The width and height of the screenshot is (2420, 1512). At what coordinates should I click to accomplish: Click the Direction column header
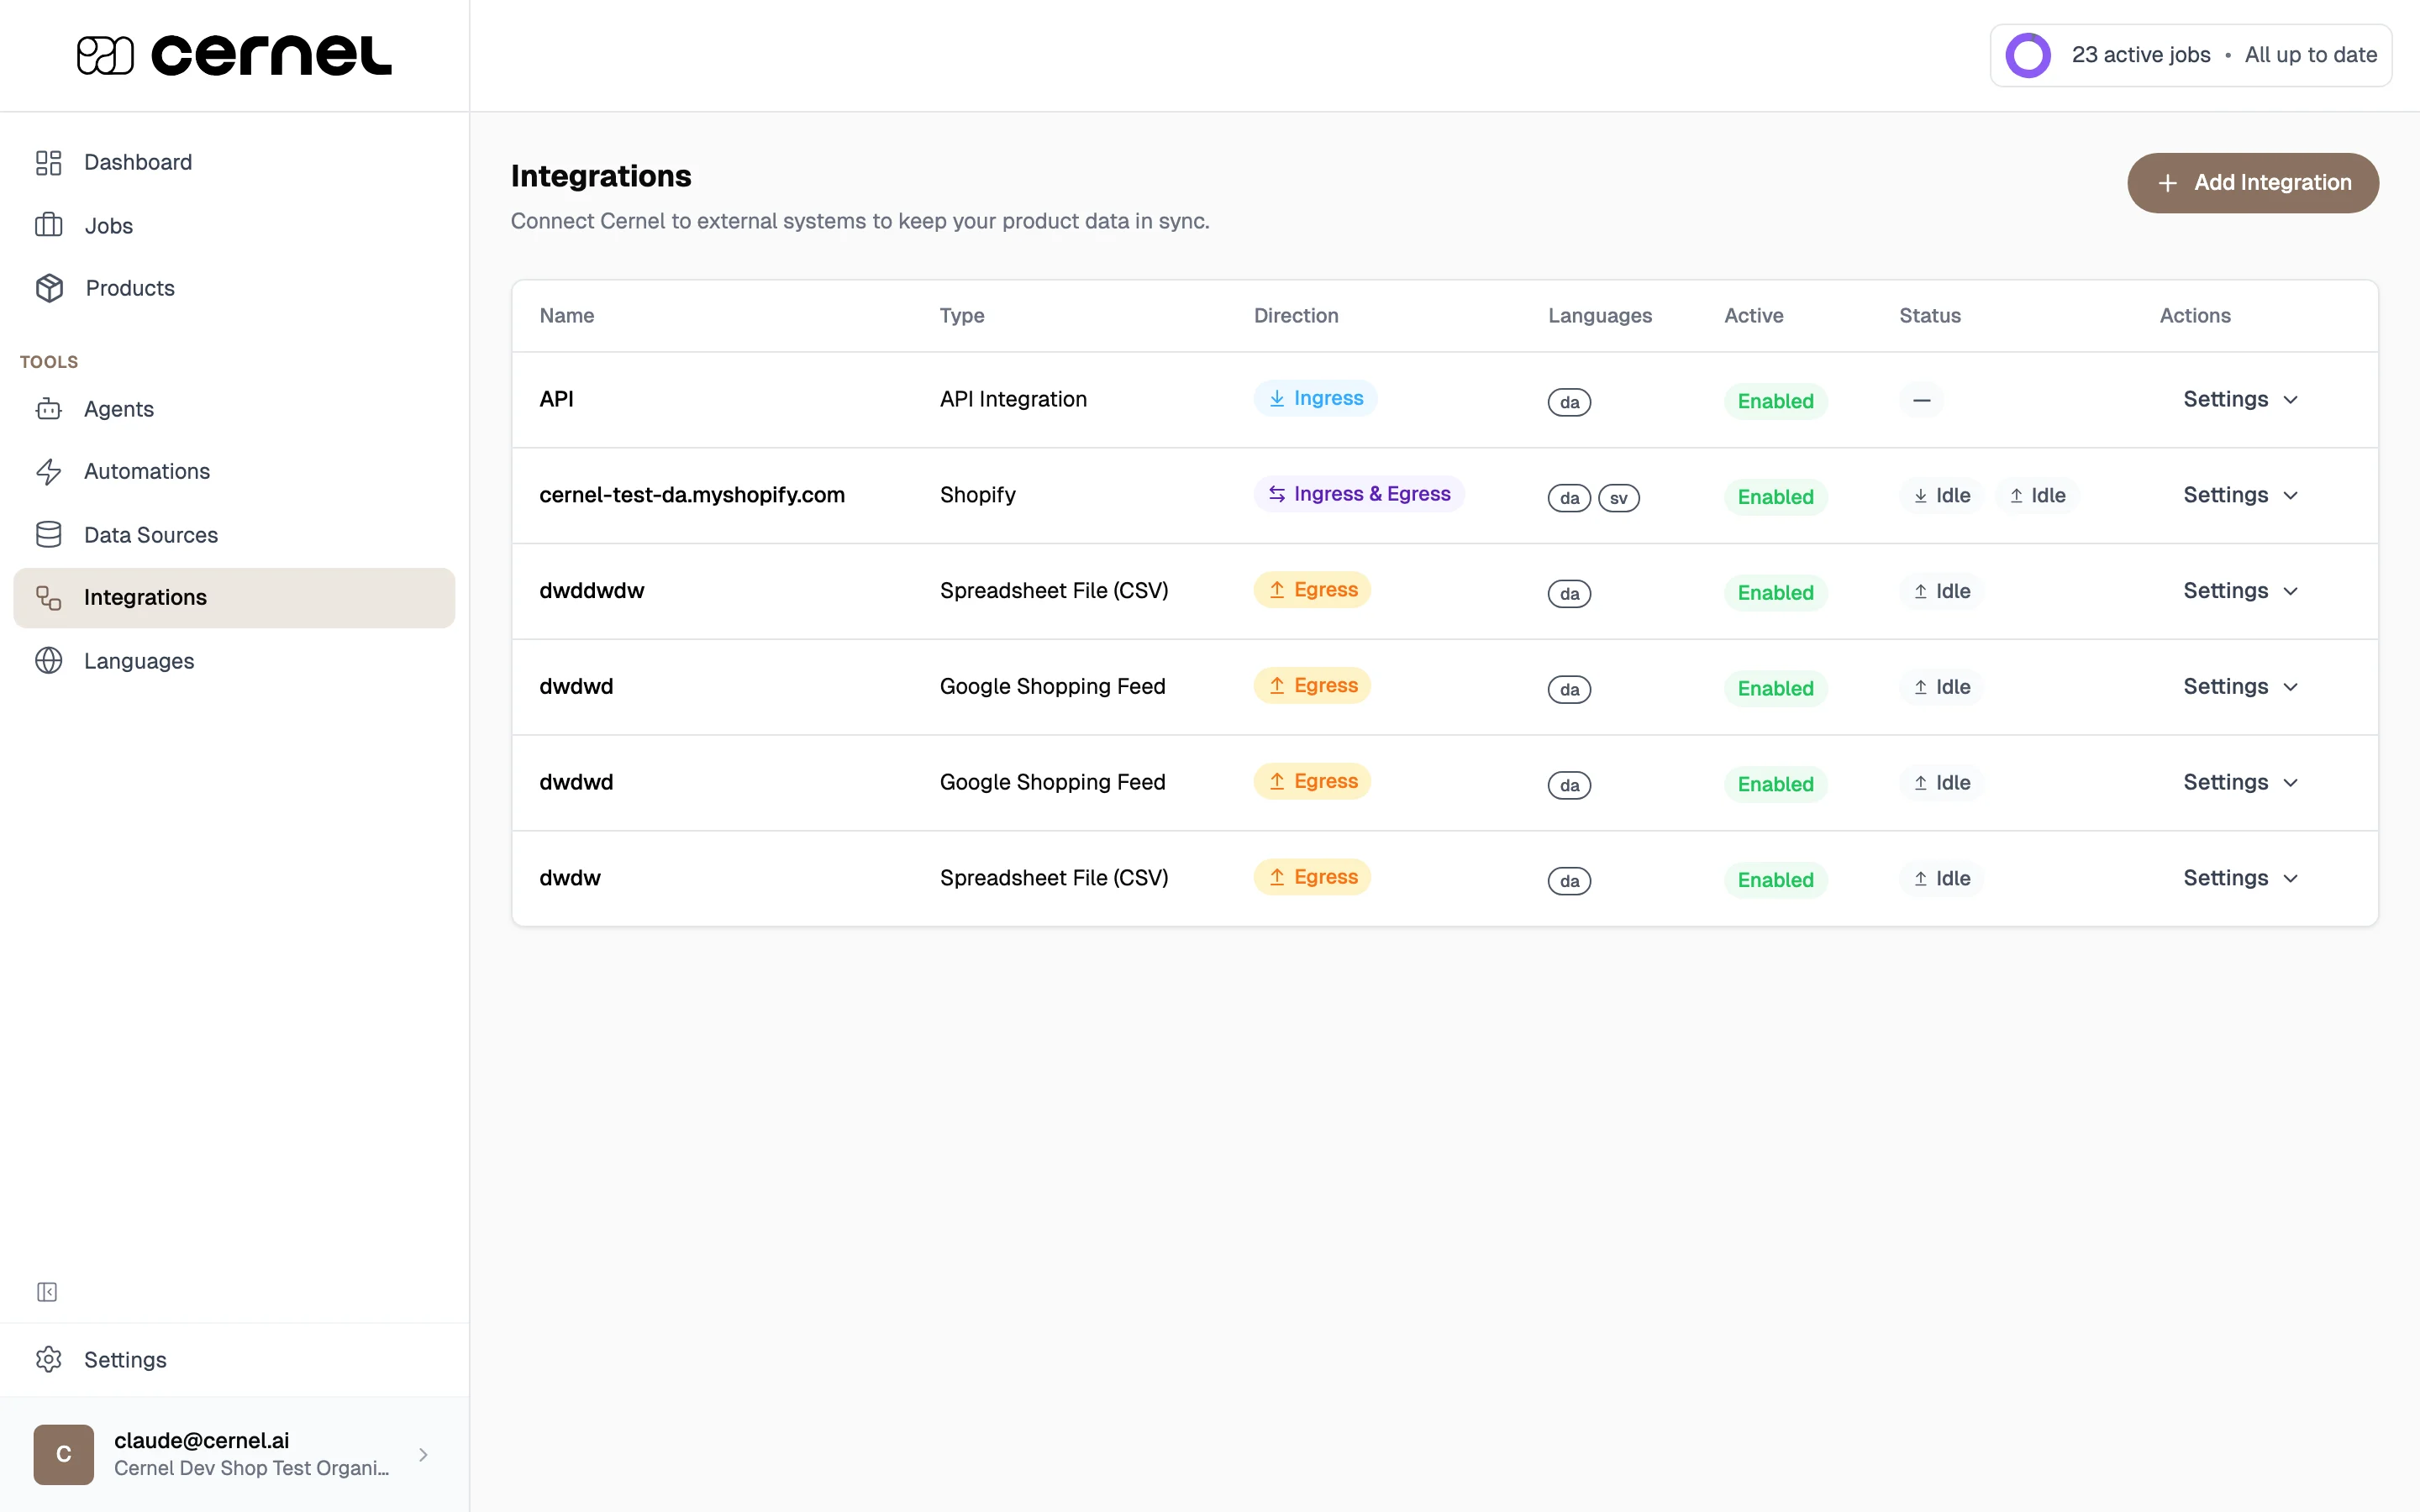tap(1296, 315)
